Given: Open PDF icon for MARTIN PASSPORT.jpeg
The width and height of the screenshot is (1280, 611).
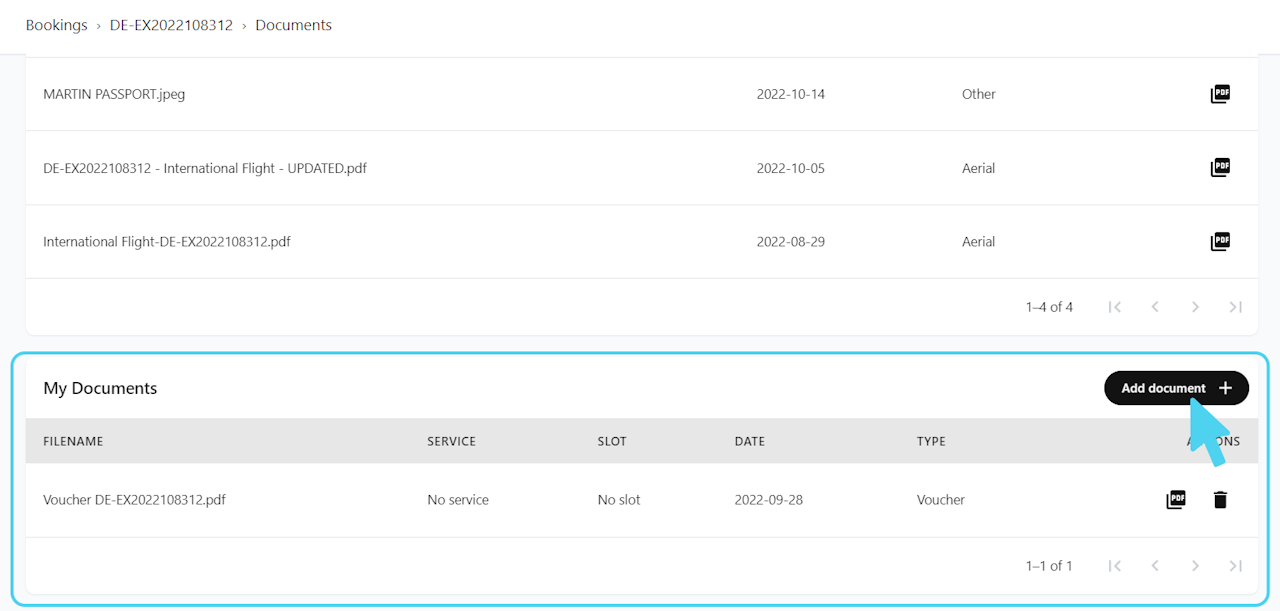Looking at the screenshot, I should point(1220,94).
